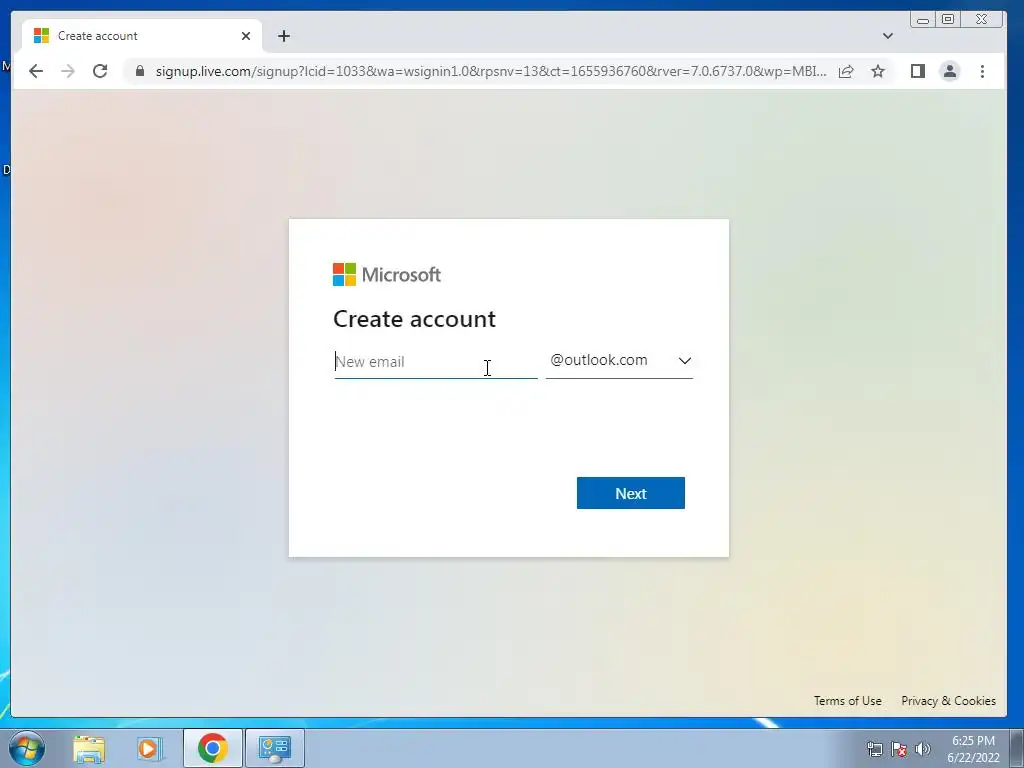1024x768 pixels.
Task: Select the Create account tab
Action: (x=142, y=36)
